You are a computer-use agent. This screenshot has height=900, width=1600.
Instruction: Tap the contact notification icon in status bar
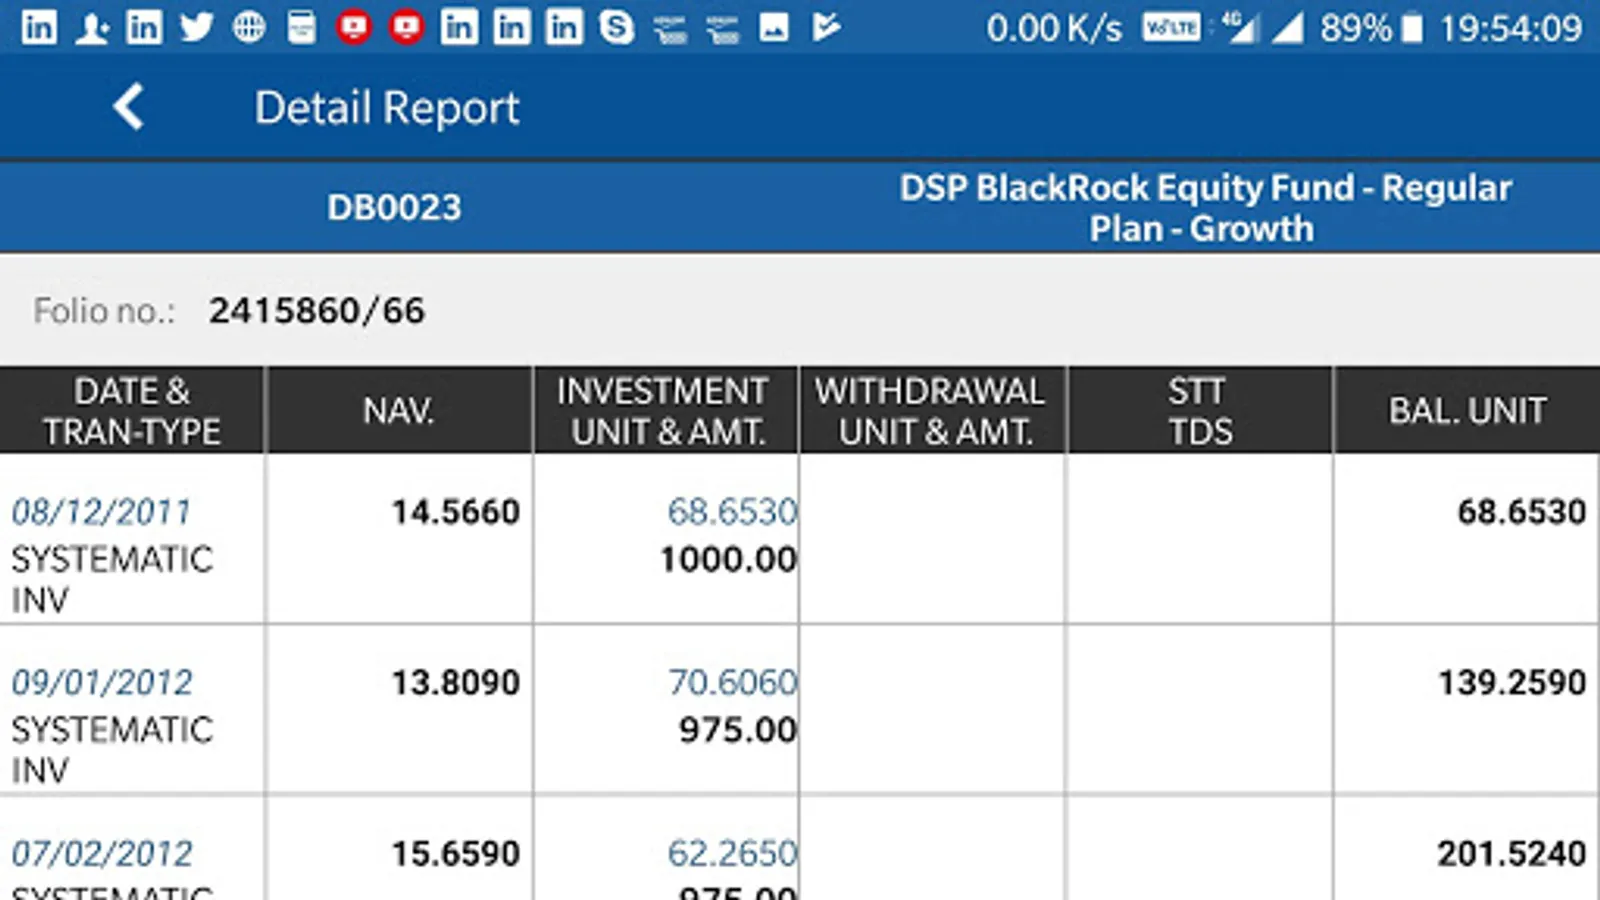(92, 27)
